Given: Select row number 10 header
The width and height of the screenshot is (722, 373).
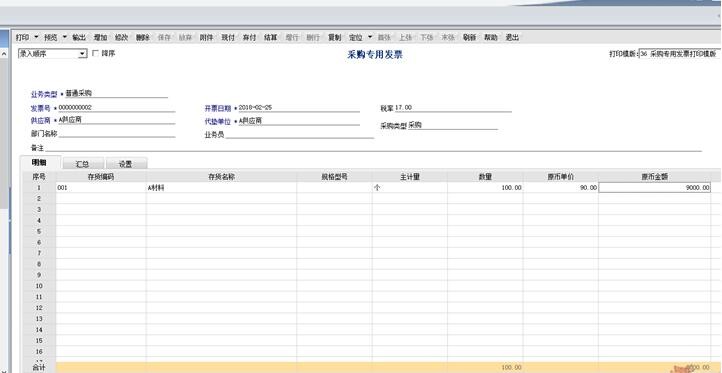Looking at the screenshot, I should (x=39, y=286).
